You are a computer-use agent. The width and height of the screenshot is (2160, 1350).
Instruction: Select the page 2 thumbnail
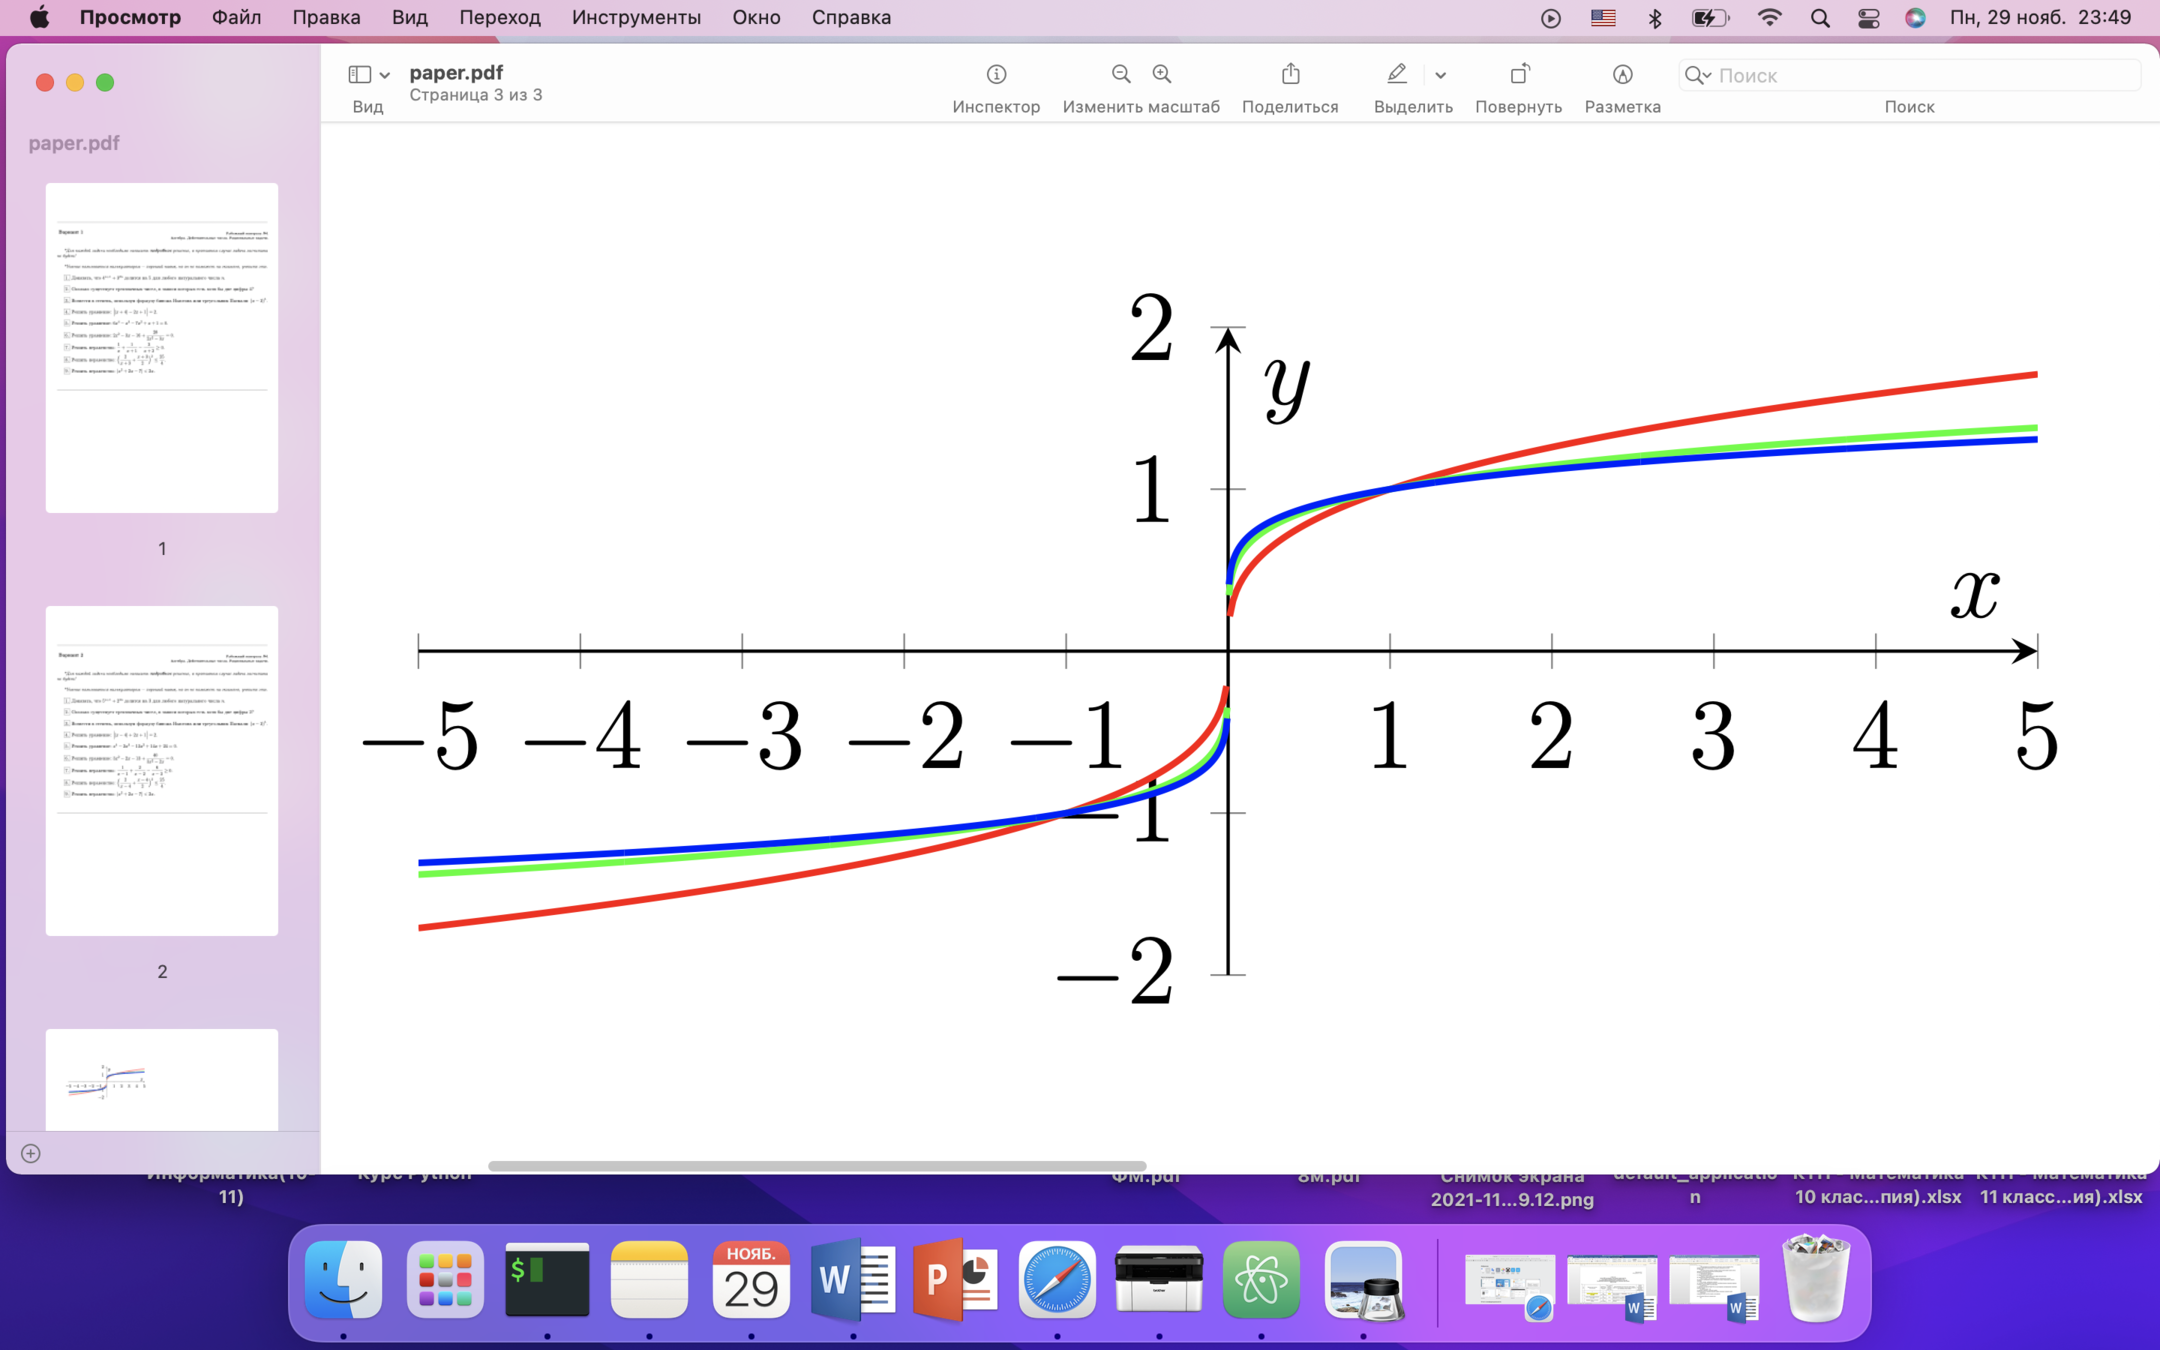click(162, 770)
